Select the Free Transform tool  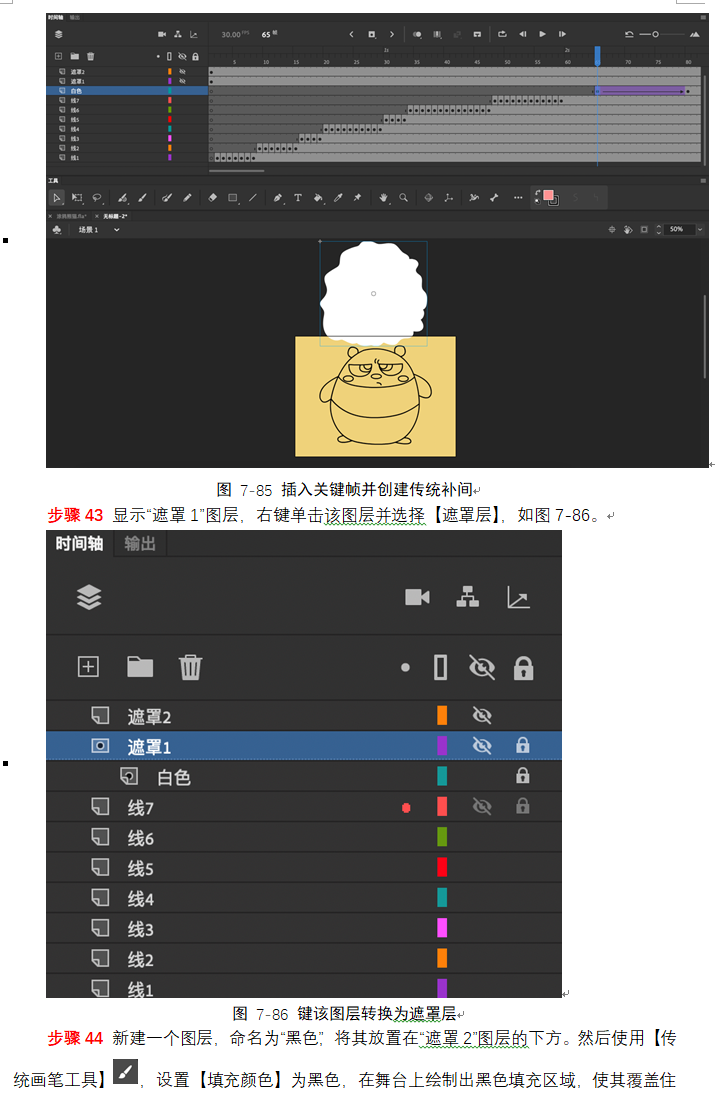[77, 198]
